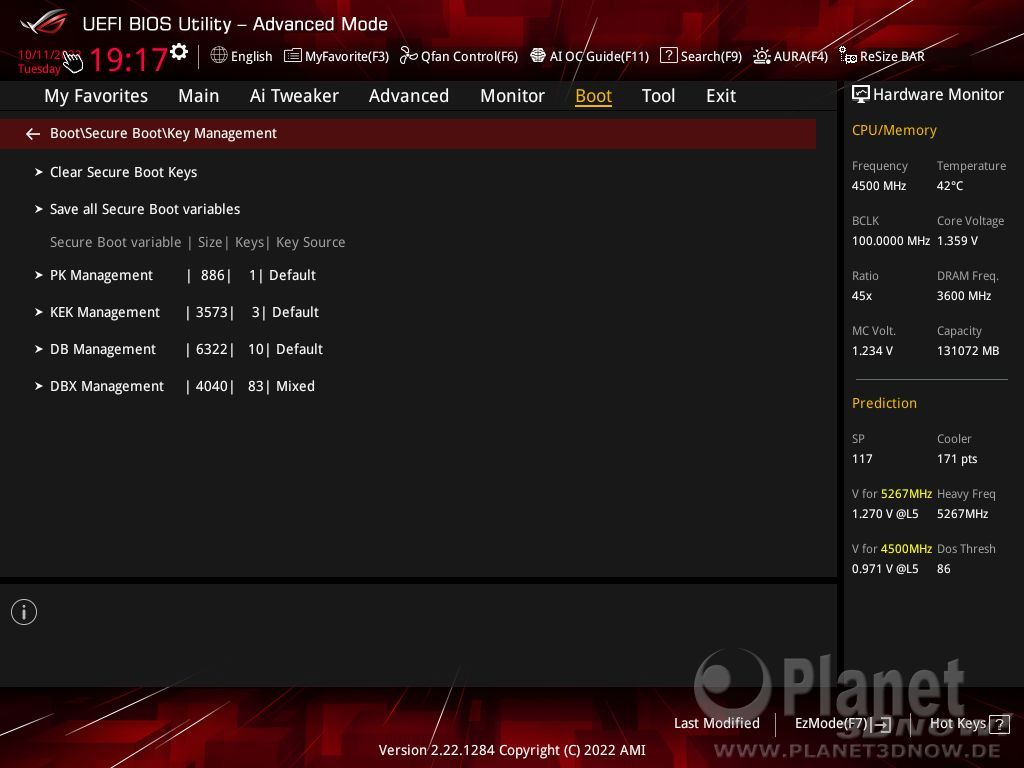Click the globe language icon

pos(219,56)
